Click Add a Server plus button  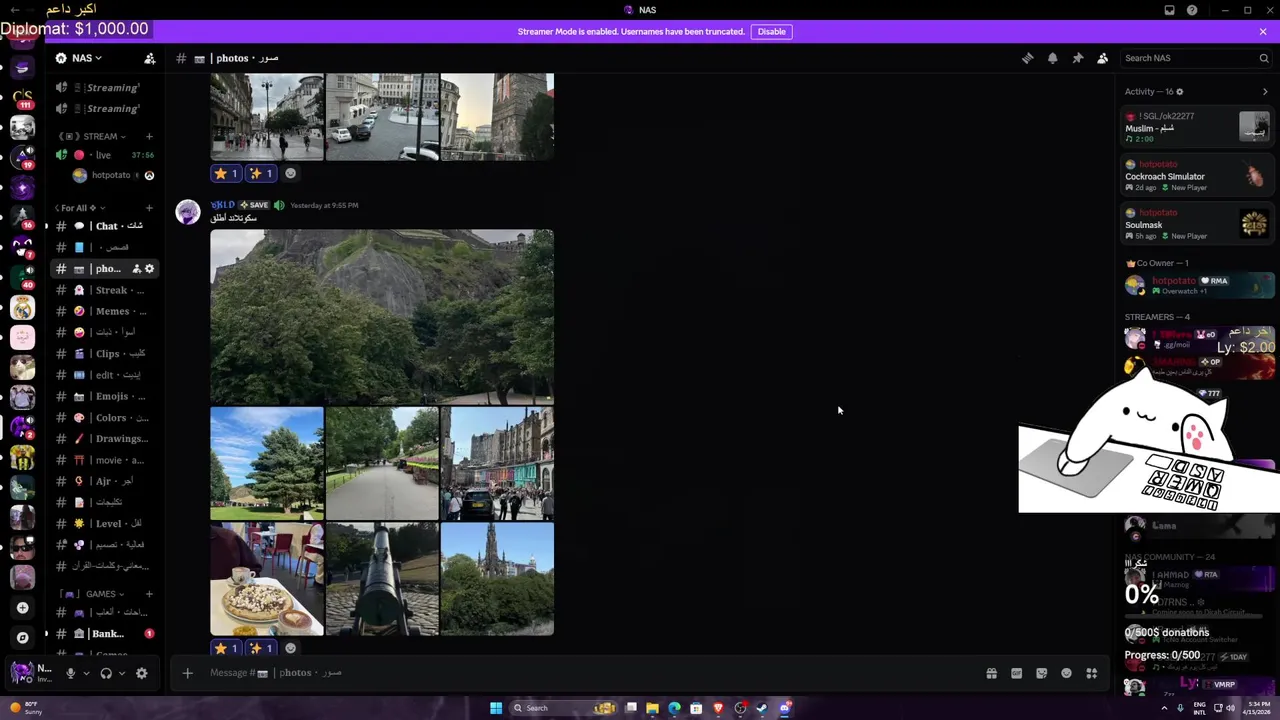coord(22,607)
